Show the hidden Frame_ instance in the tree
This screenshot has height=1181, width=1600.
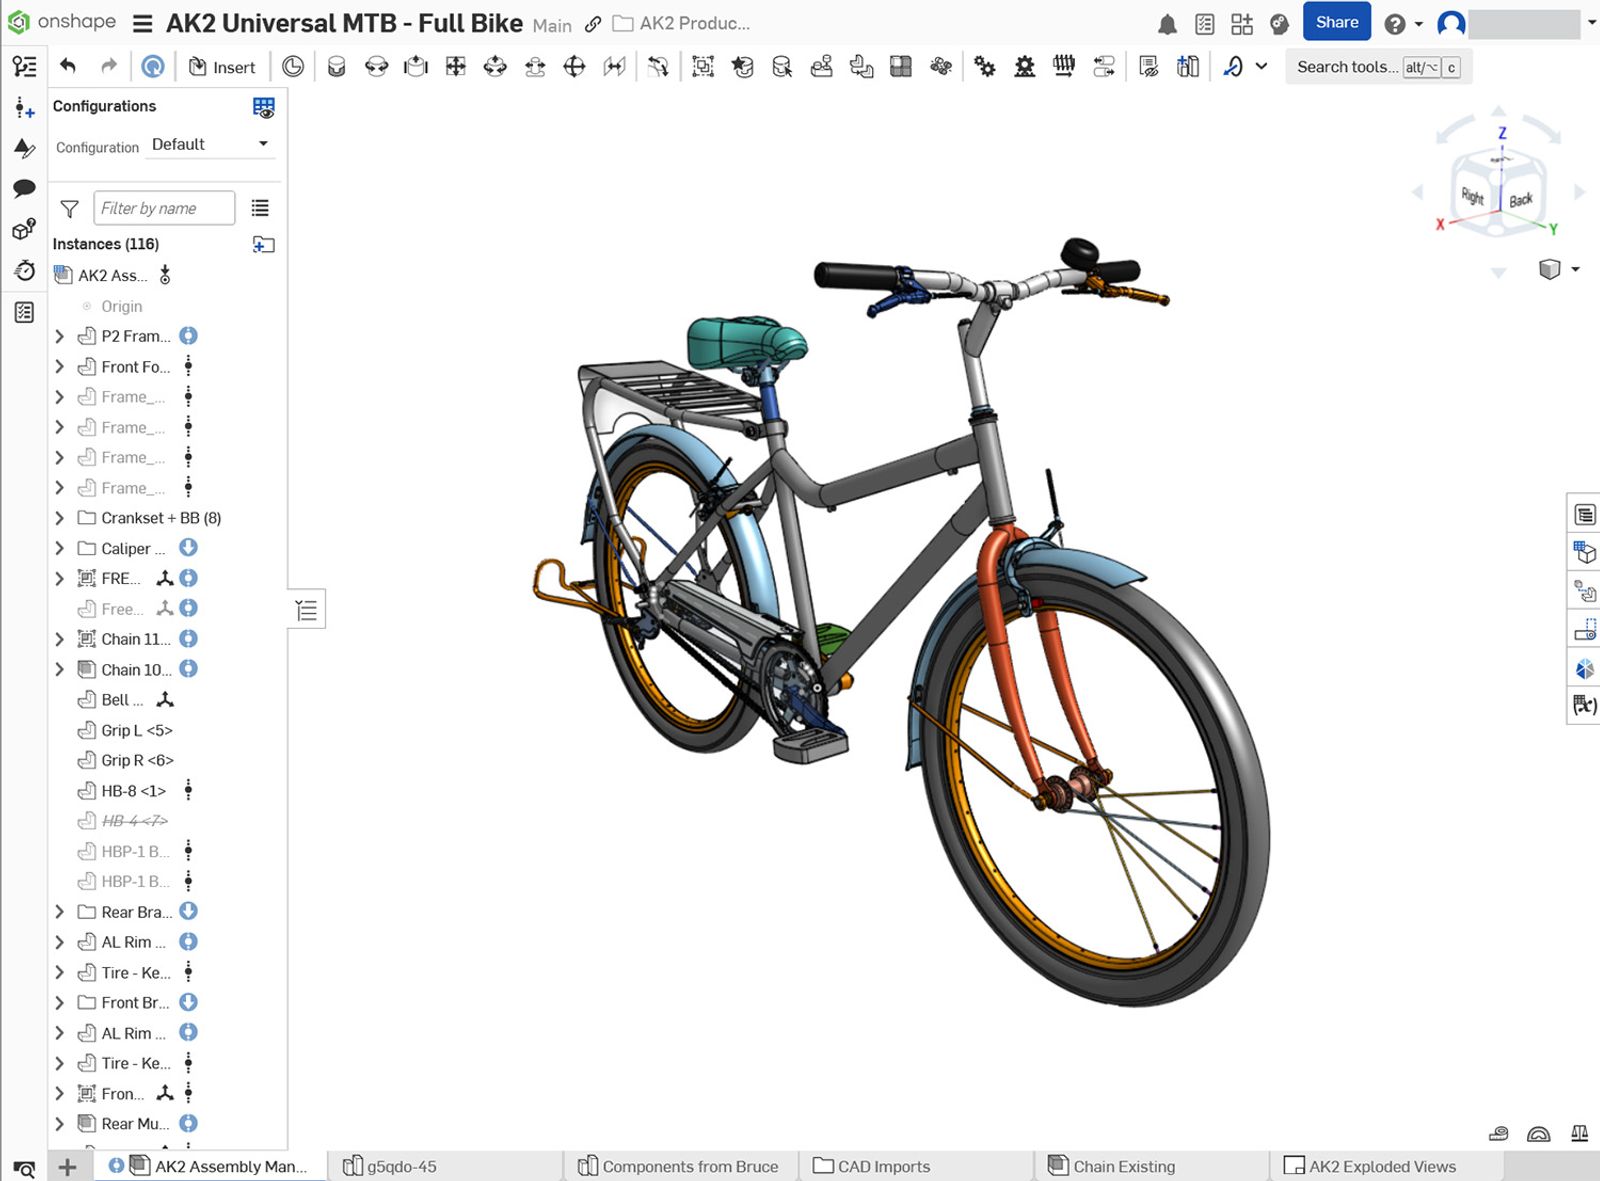pos(130,397)
